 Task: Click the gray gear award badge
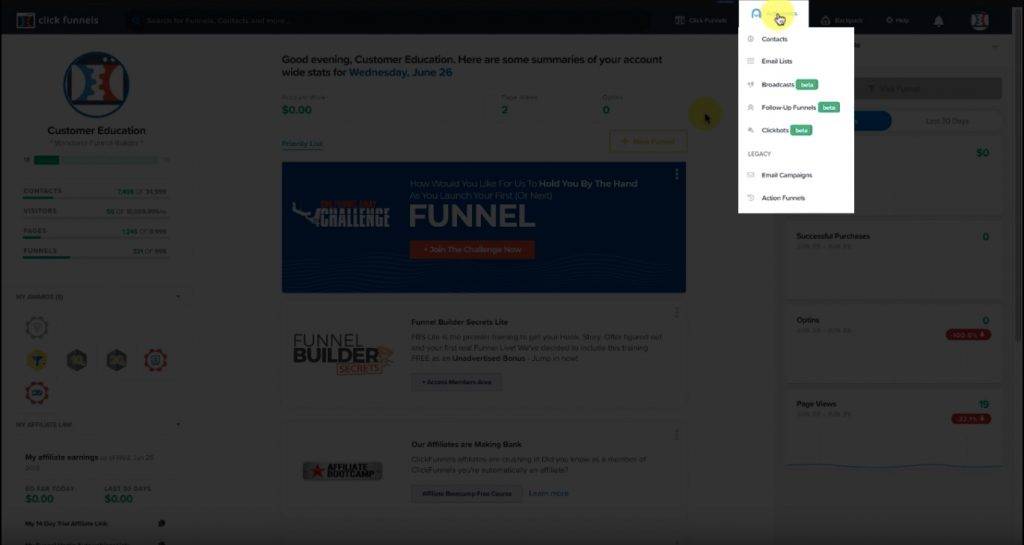click(x=37, y=327)
